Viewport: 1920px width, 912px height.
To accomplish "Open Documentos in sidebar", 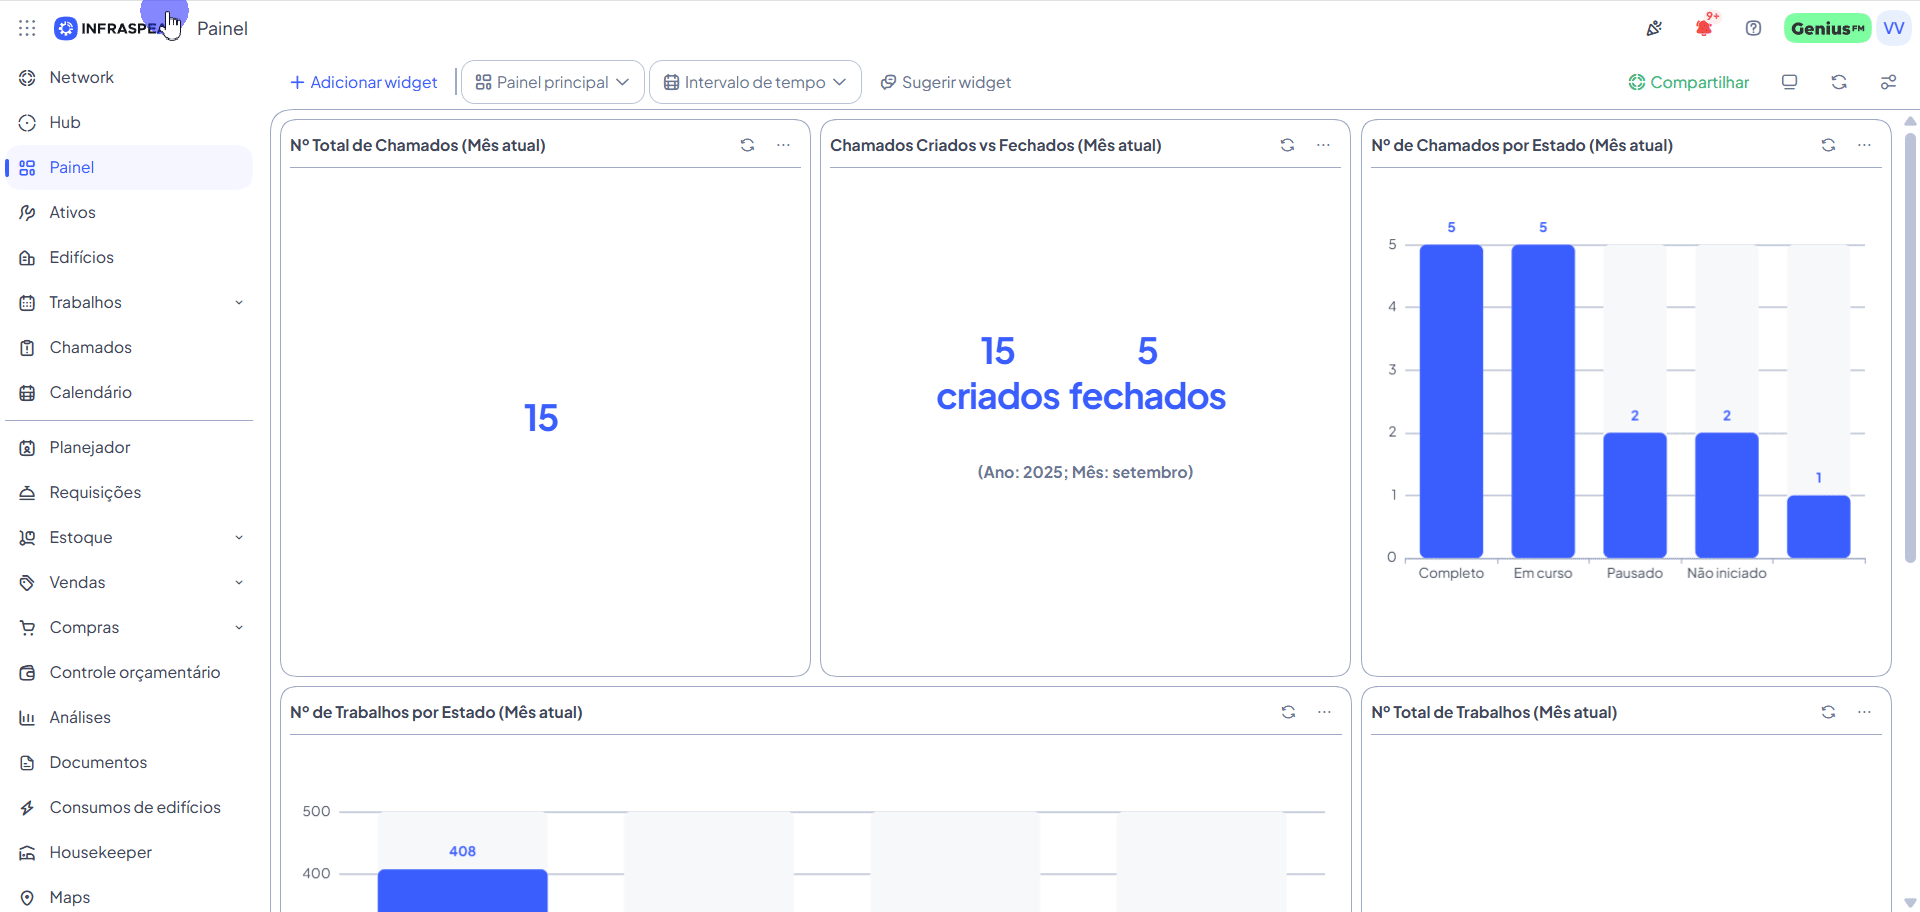I will [129, 762].
